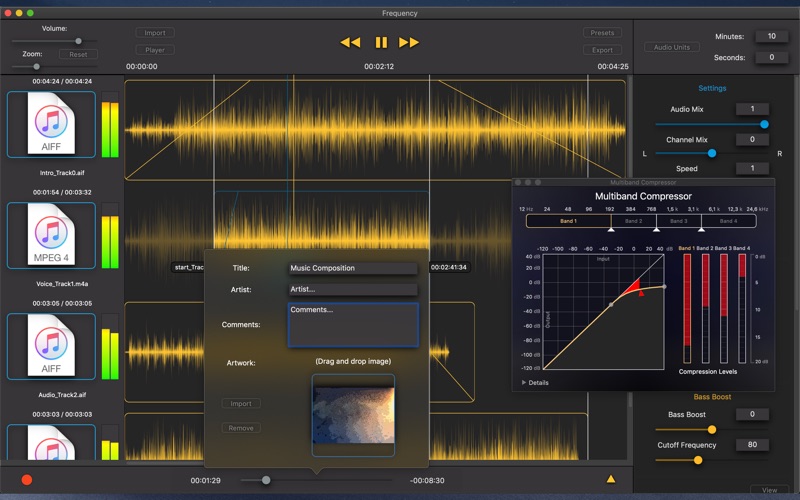Click the crossover marker between Band 2 and 3
The image size is (800, 500).
pyautogui.click(x=657, y=230)
